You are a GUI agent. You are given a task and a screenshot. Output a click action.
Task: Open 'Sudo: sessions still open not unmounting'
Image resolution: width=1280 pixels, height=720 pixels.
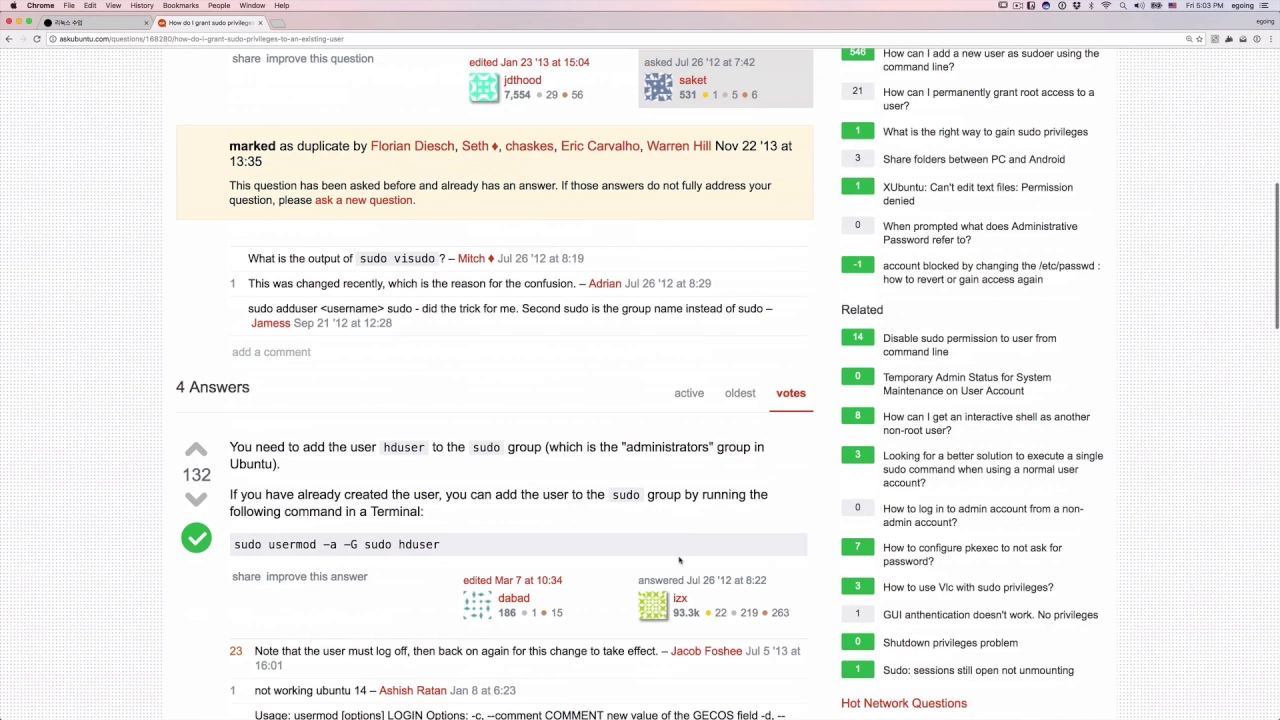pyautogui.click(x=978, y=670)
